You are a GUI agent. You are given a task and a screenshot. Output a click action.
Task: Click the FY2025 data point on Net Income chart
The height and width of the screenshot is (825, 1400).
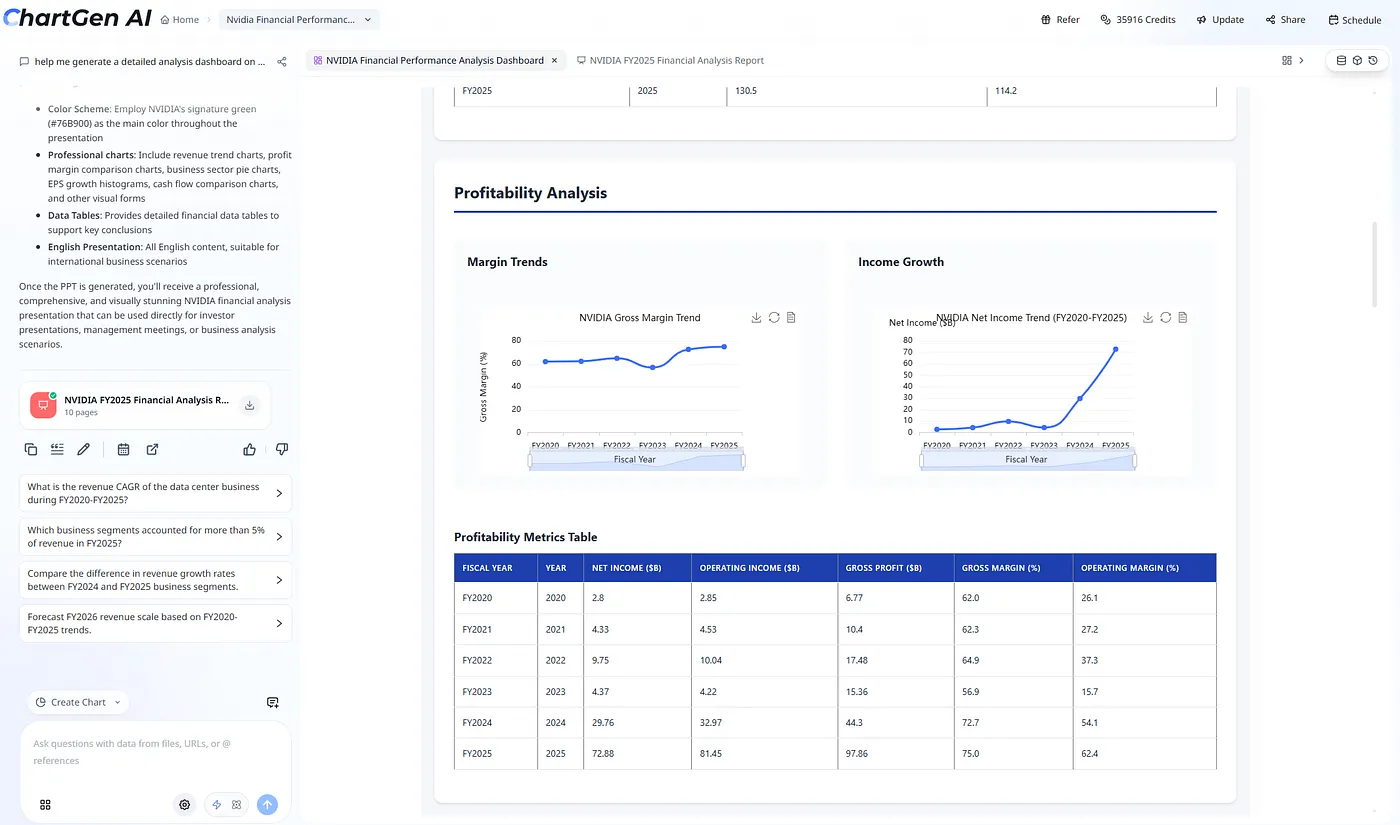click(x=1115, y=349)
